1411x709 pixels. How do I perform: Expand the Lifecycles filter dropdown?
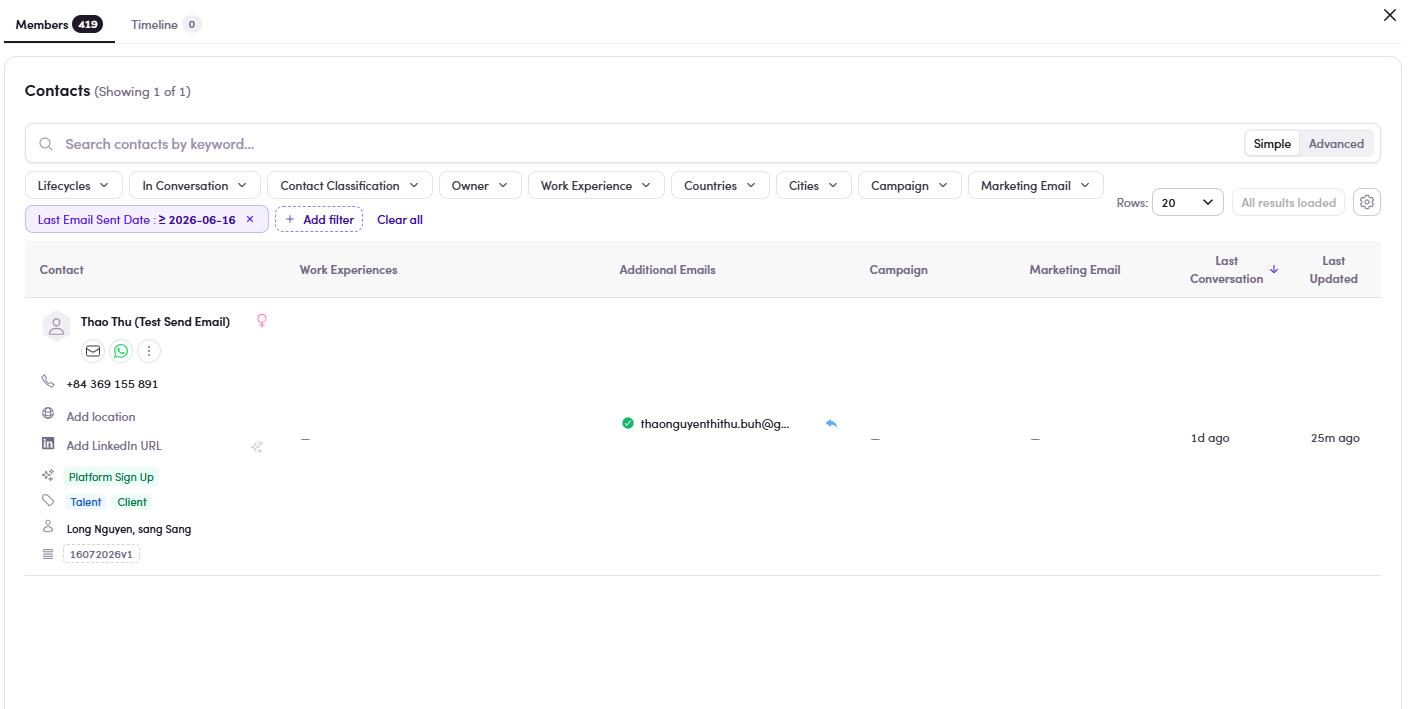point(74,186)
